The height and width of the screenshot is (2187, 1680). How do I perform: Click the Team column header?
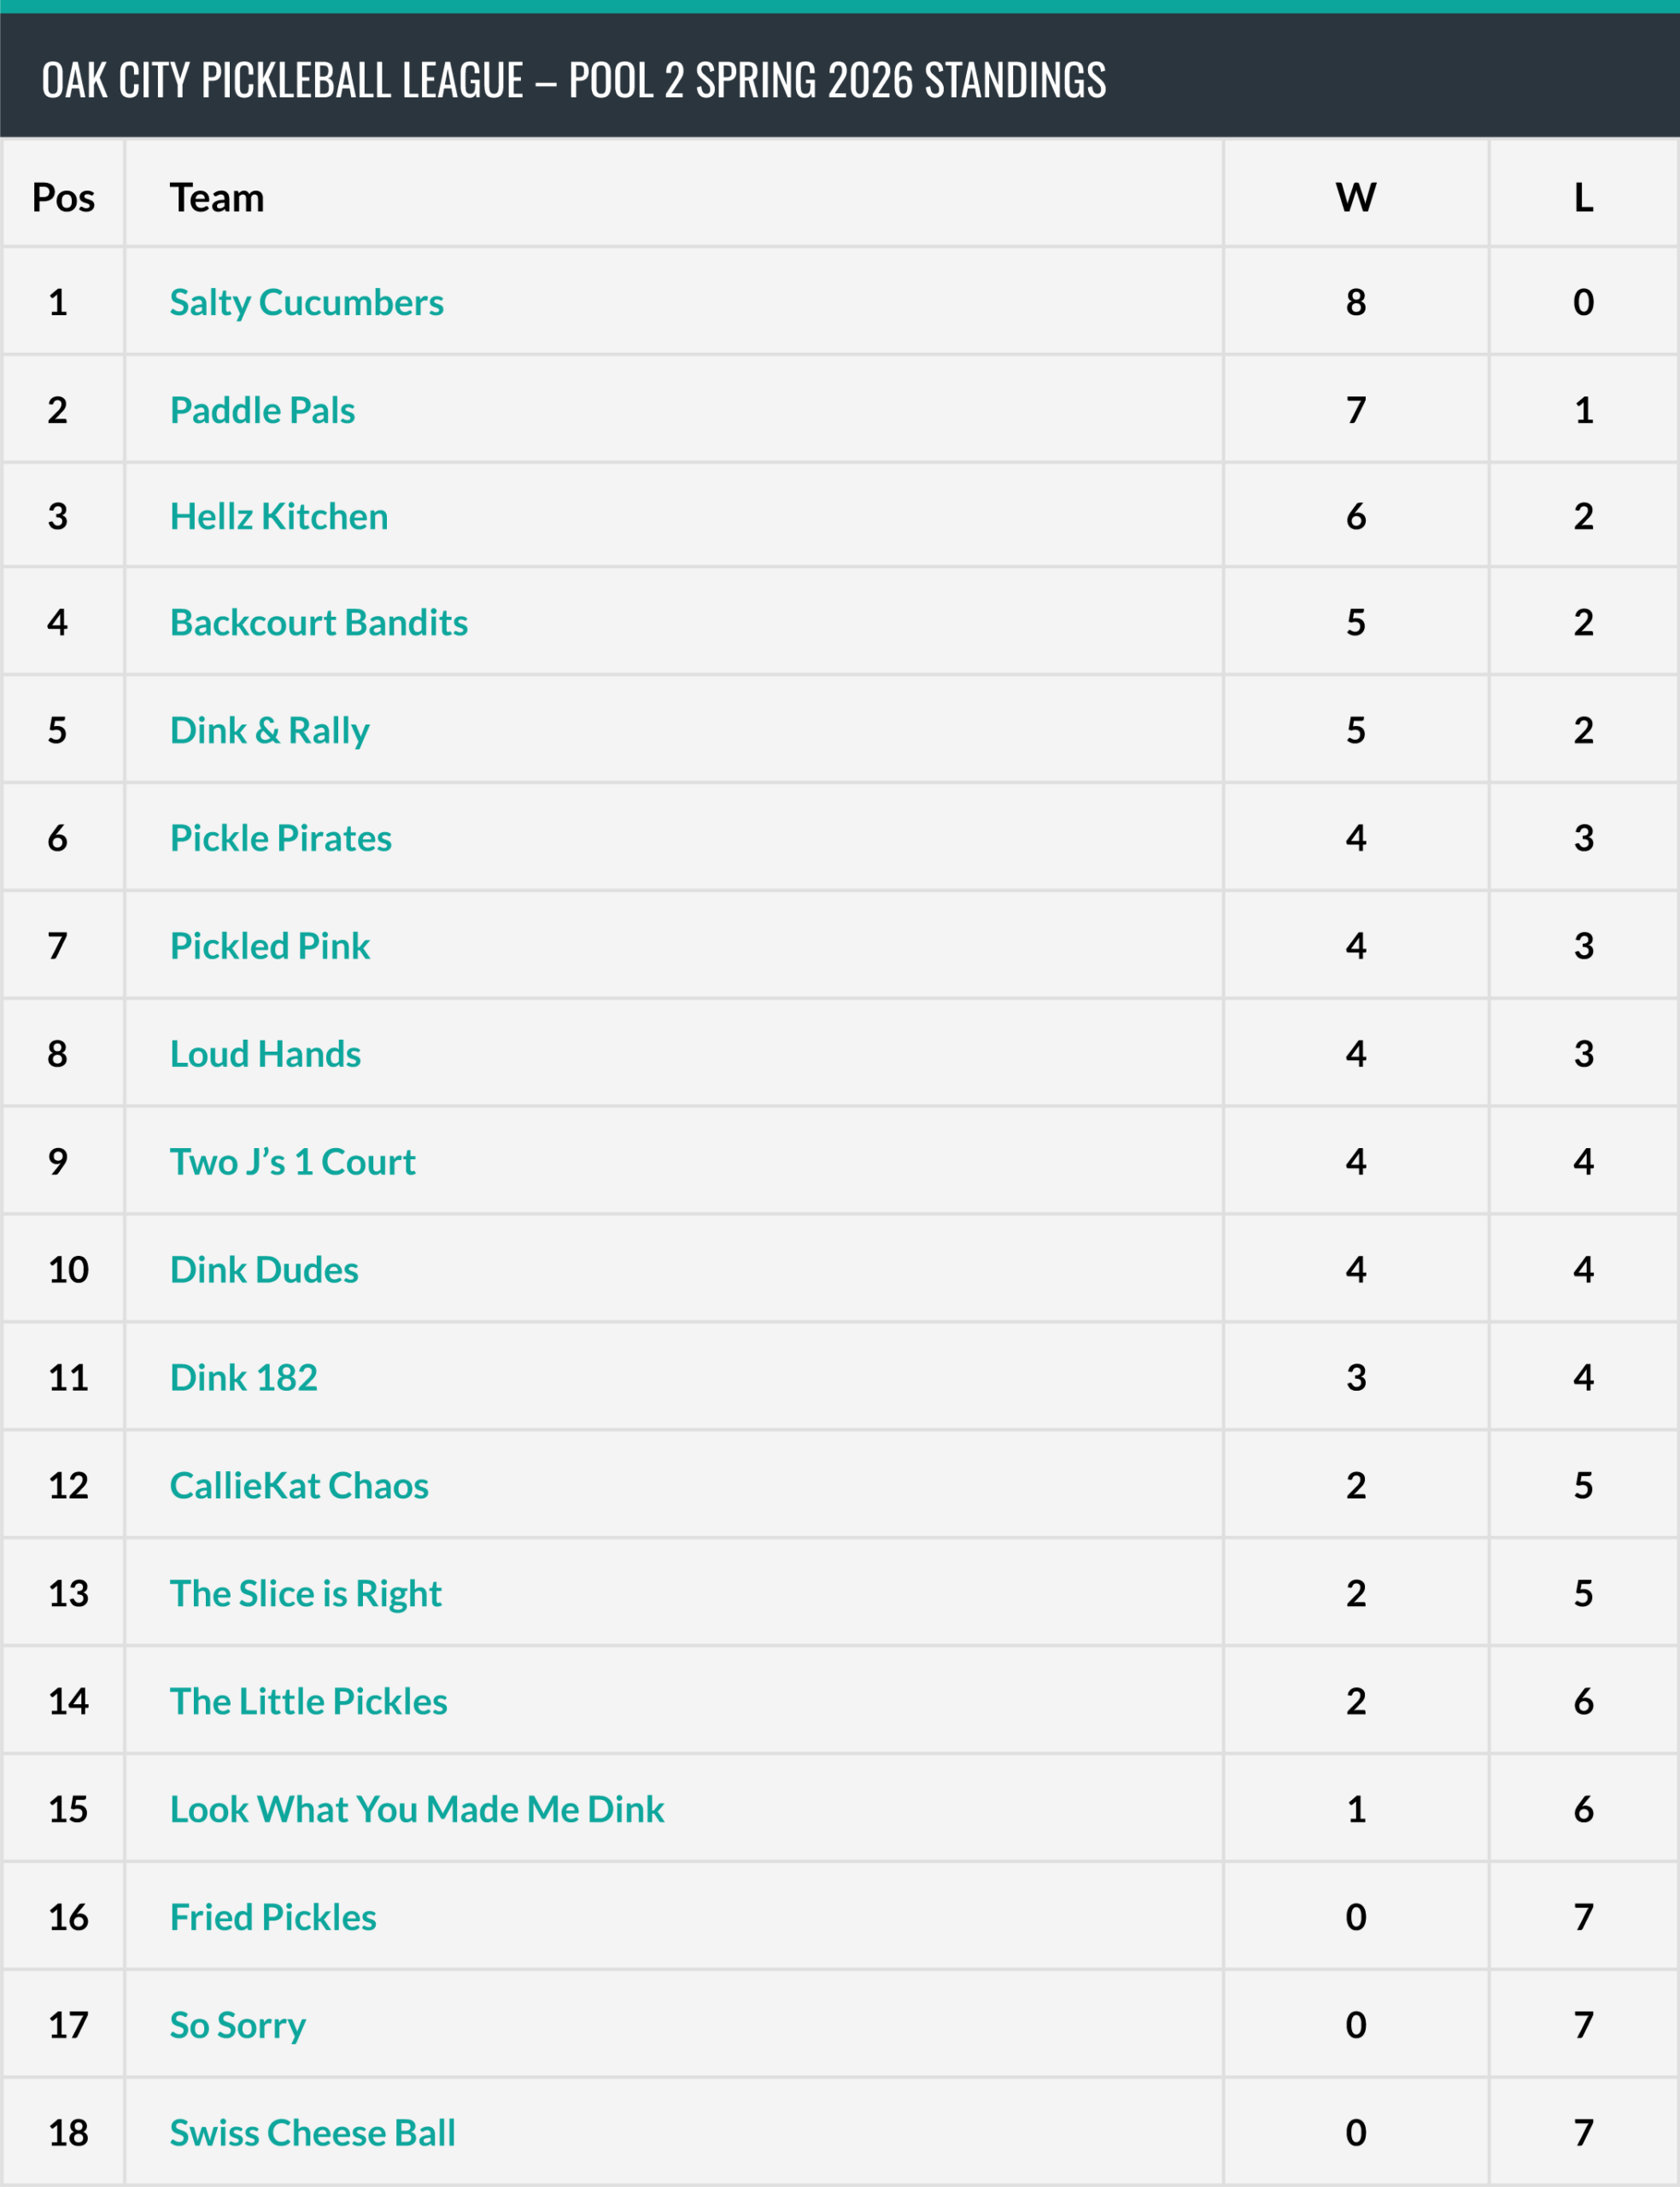(x=217, y=198)
